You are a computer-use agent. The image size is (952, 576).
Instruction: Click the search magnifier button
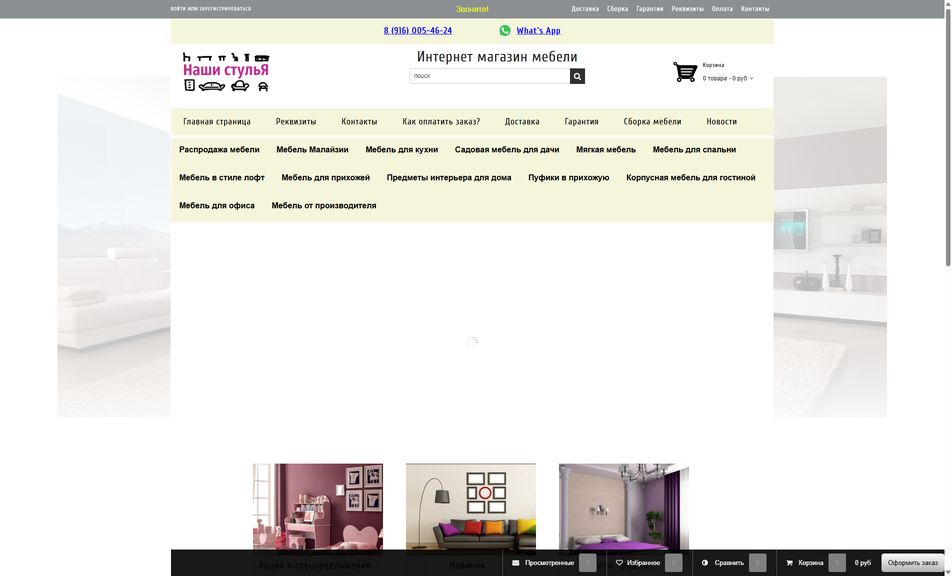tap(577, 76)
